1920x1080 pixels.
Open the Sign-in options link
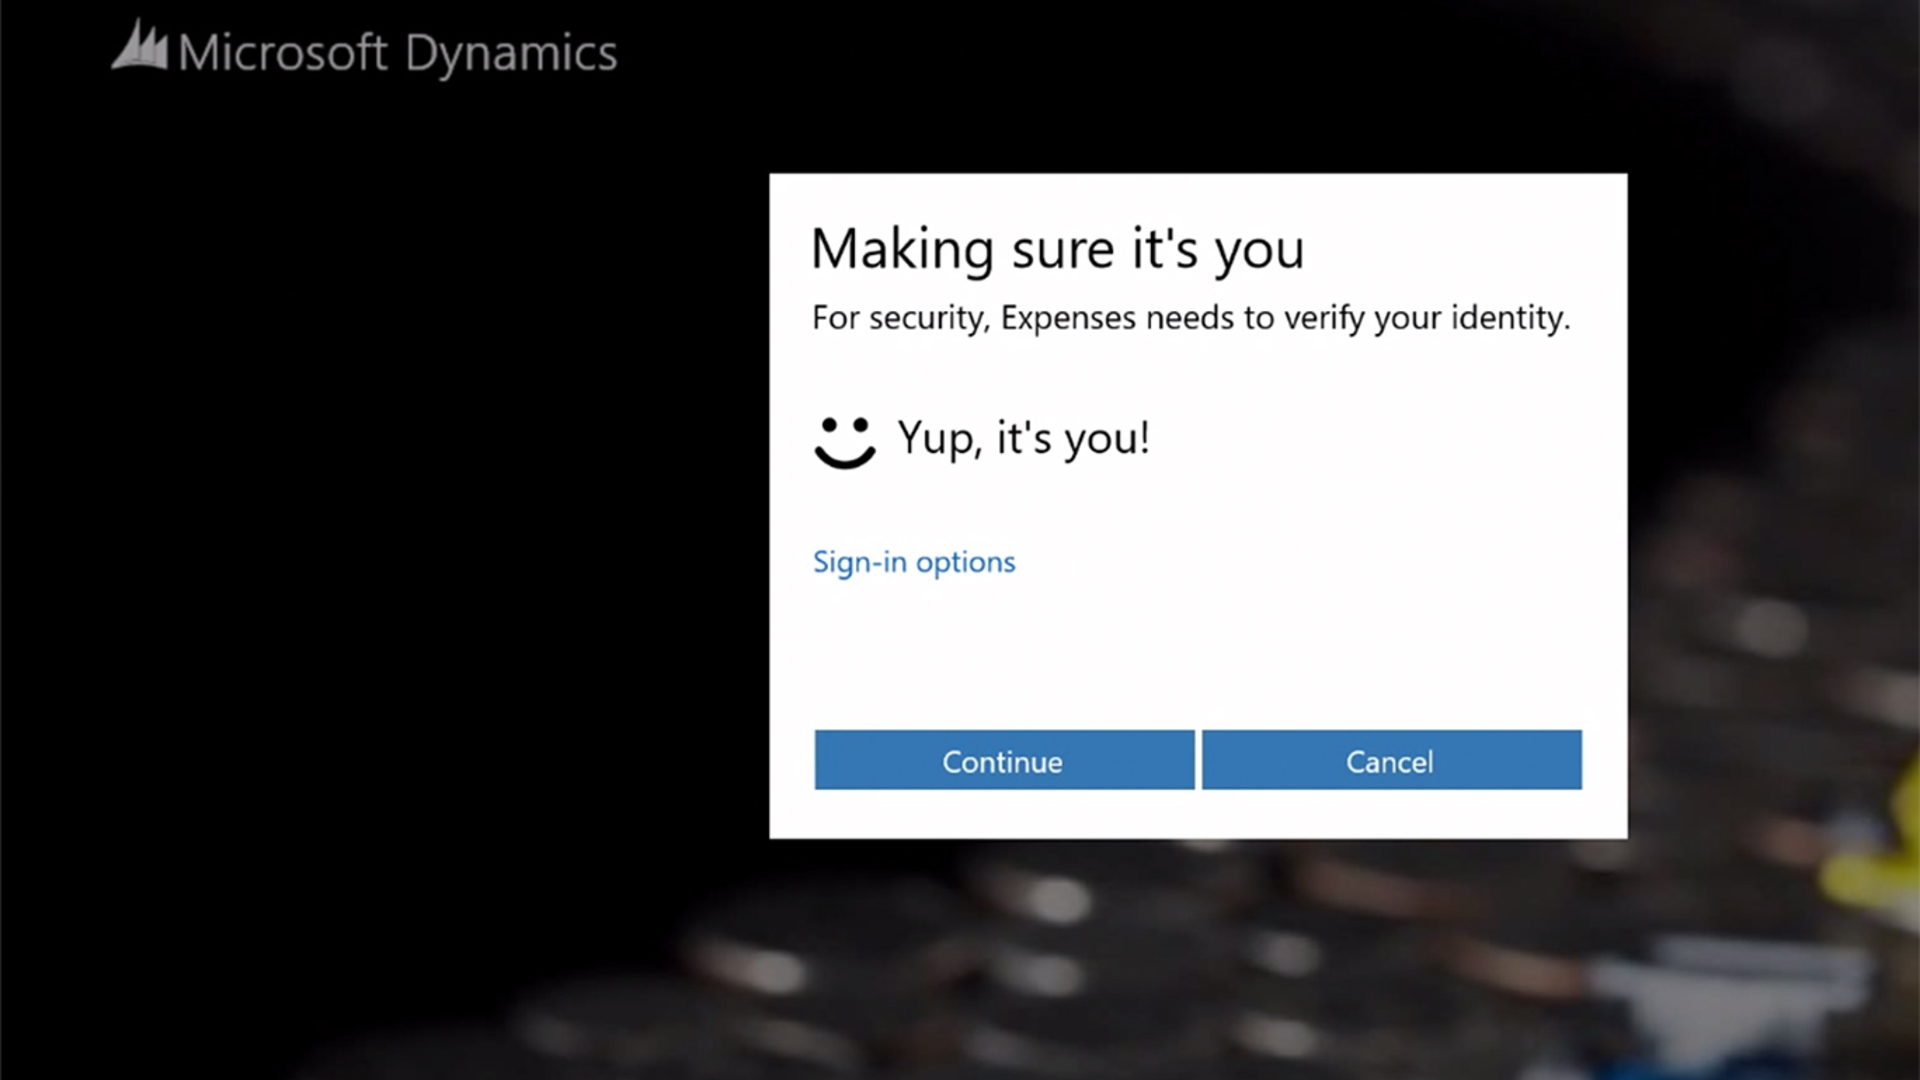pos(913,562)
